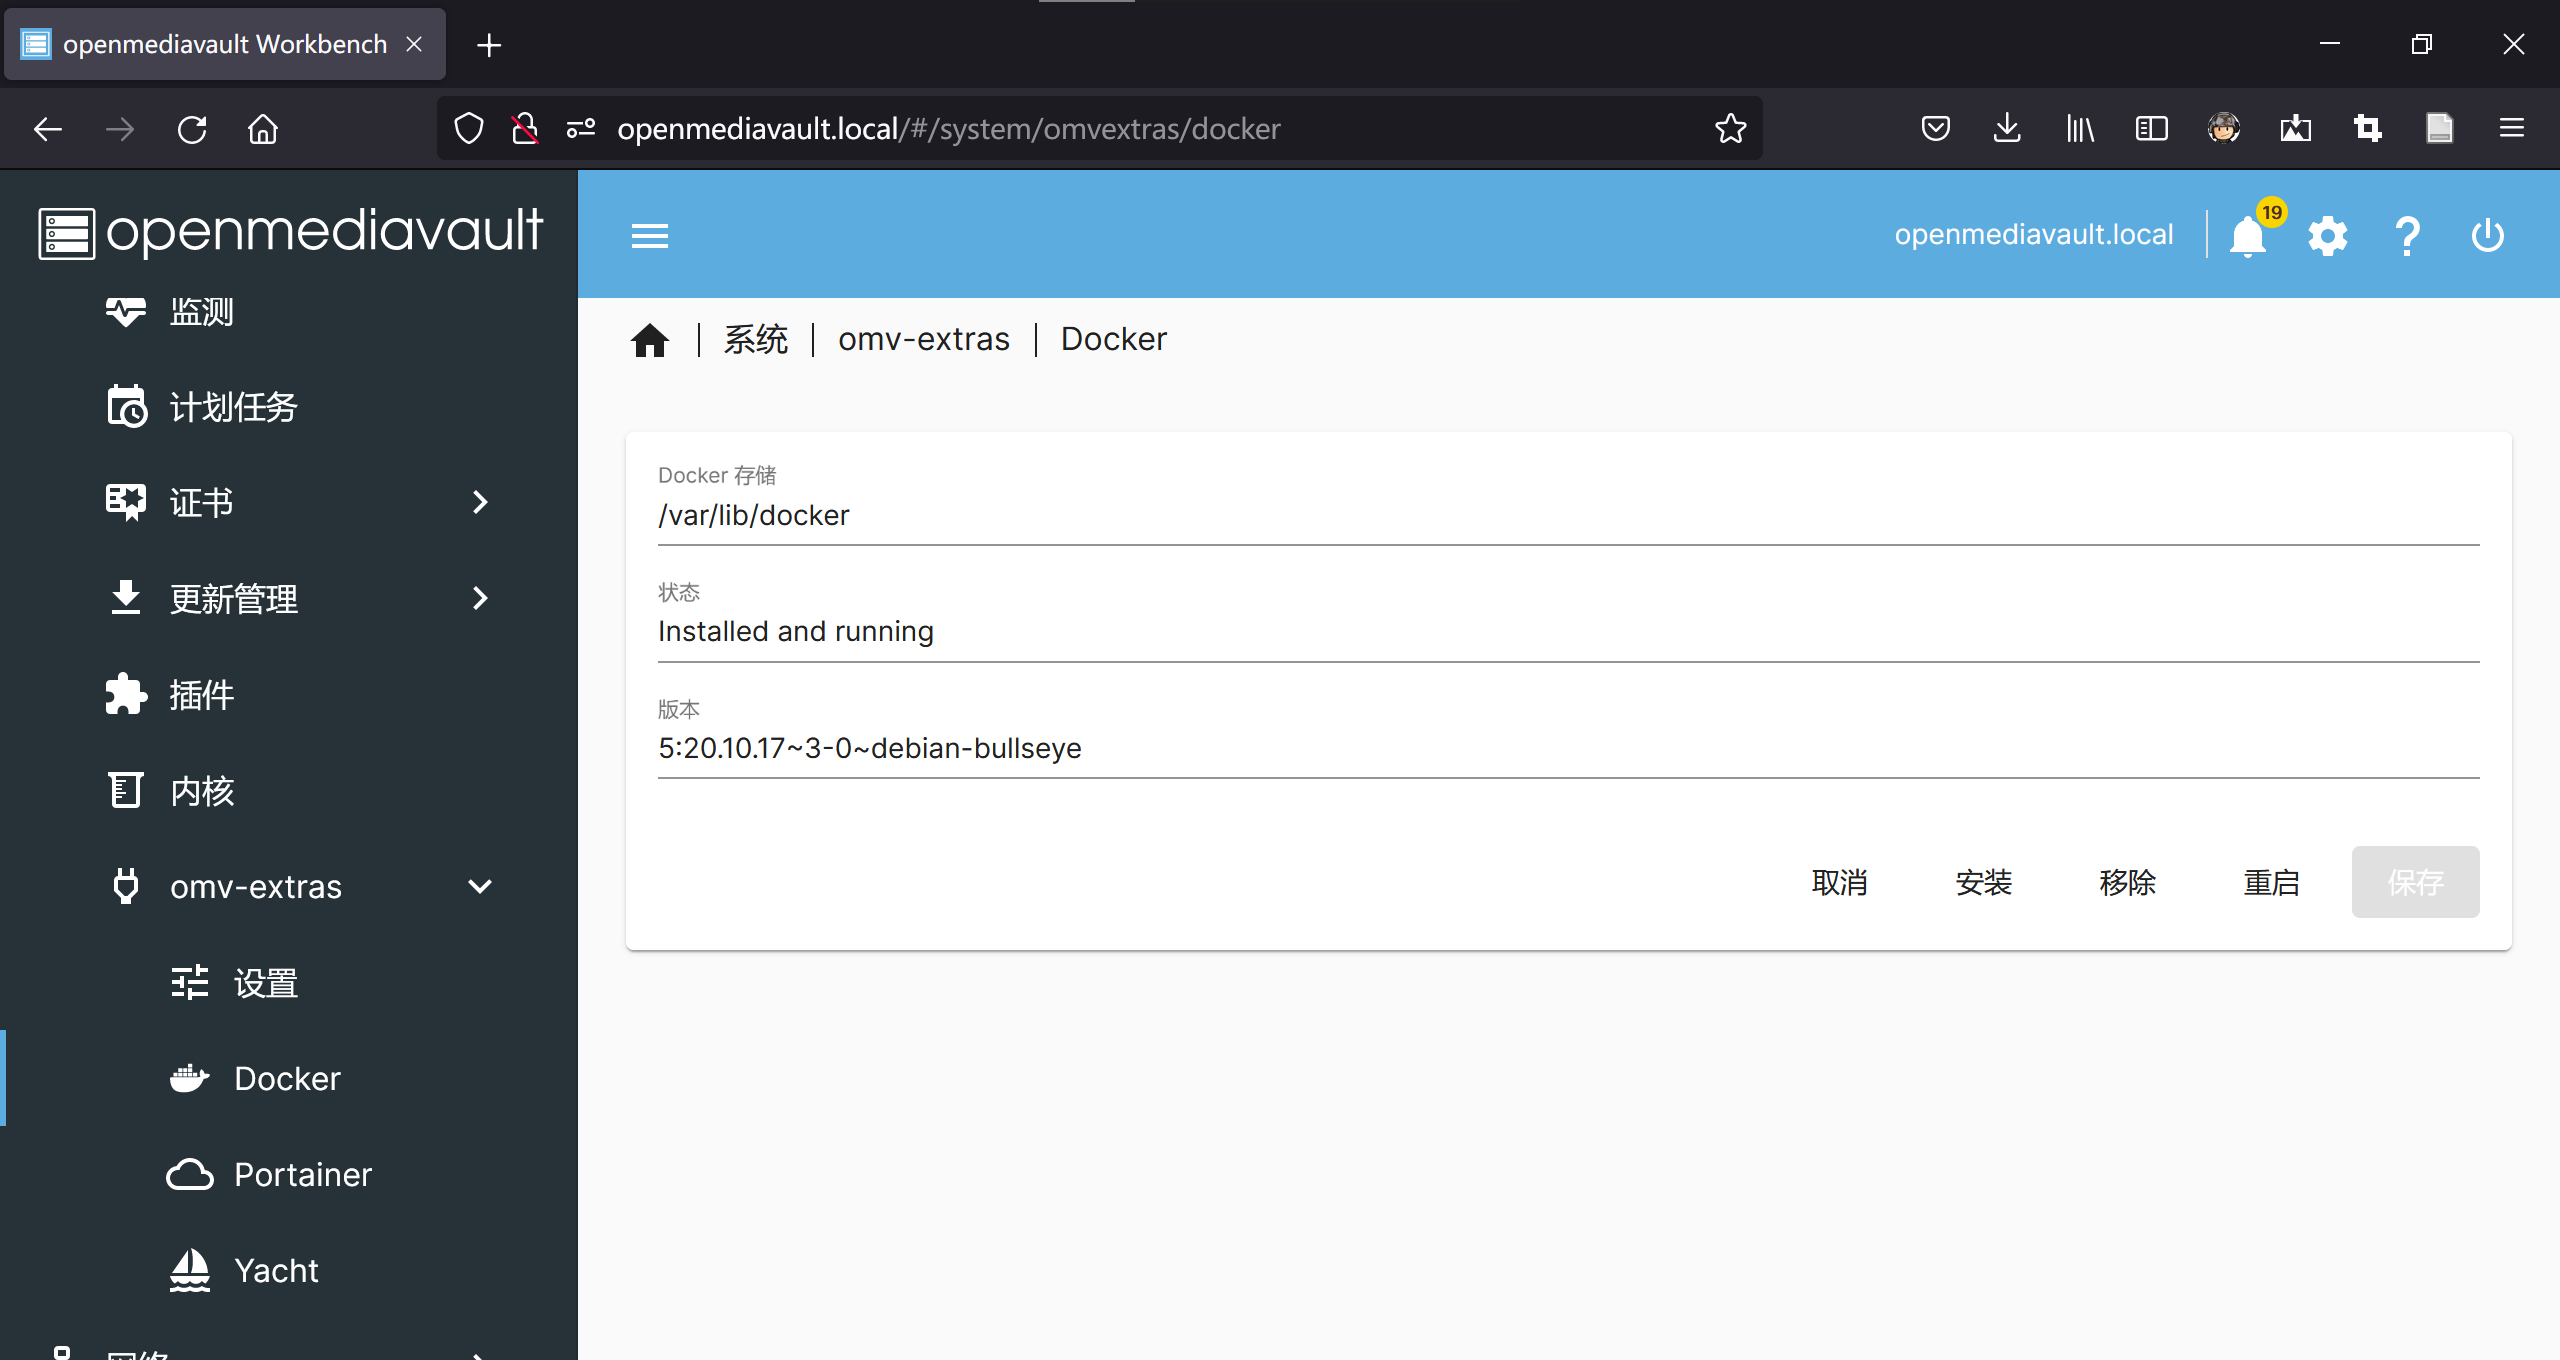
Task: Toggle the sidebar hamburger menu
Action: [650, 236]
